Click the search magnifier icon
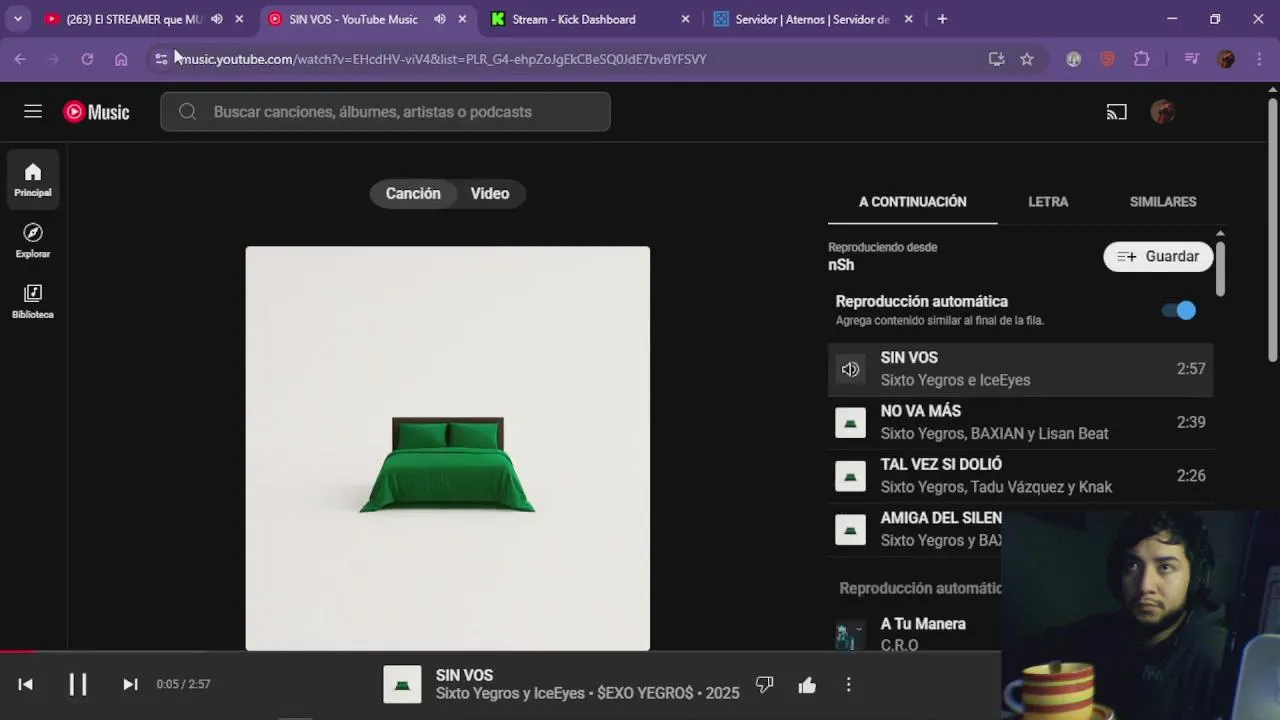 [187, 112]
